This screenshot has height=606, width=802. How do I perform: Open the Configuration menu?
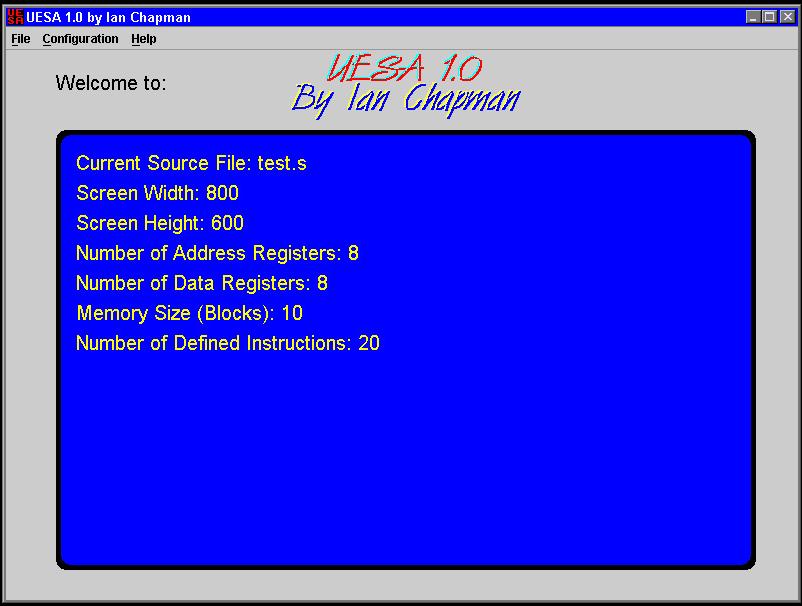tap(80, 39)
